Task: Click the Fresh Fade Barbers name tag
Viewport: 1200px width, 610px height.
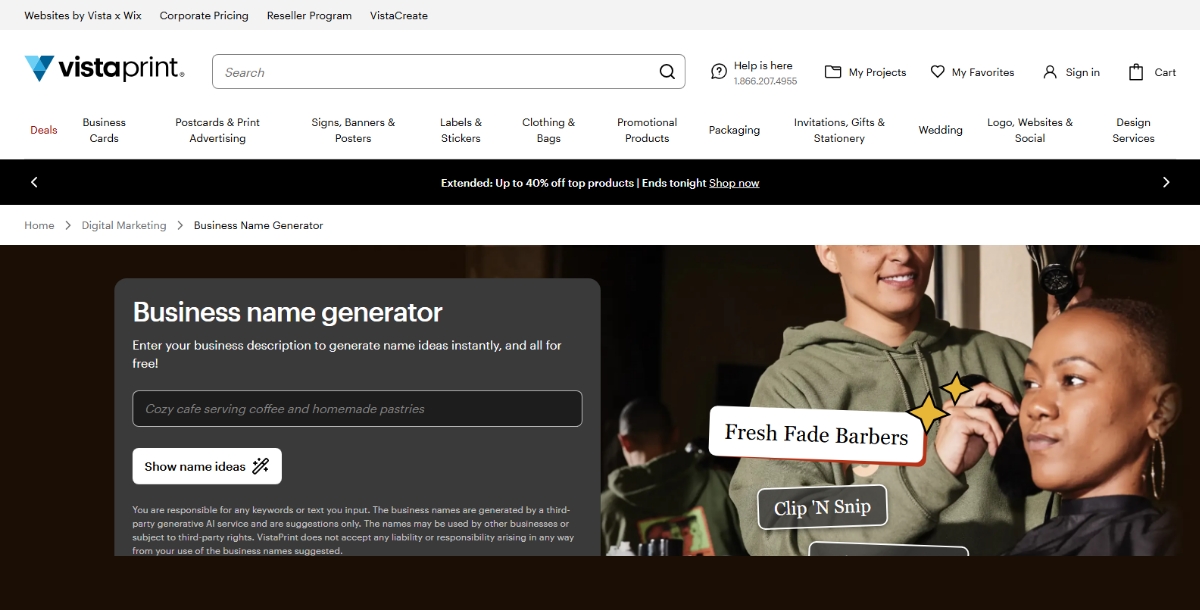Action: [816, 435]
